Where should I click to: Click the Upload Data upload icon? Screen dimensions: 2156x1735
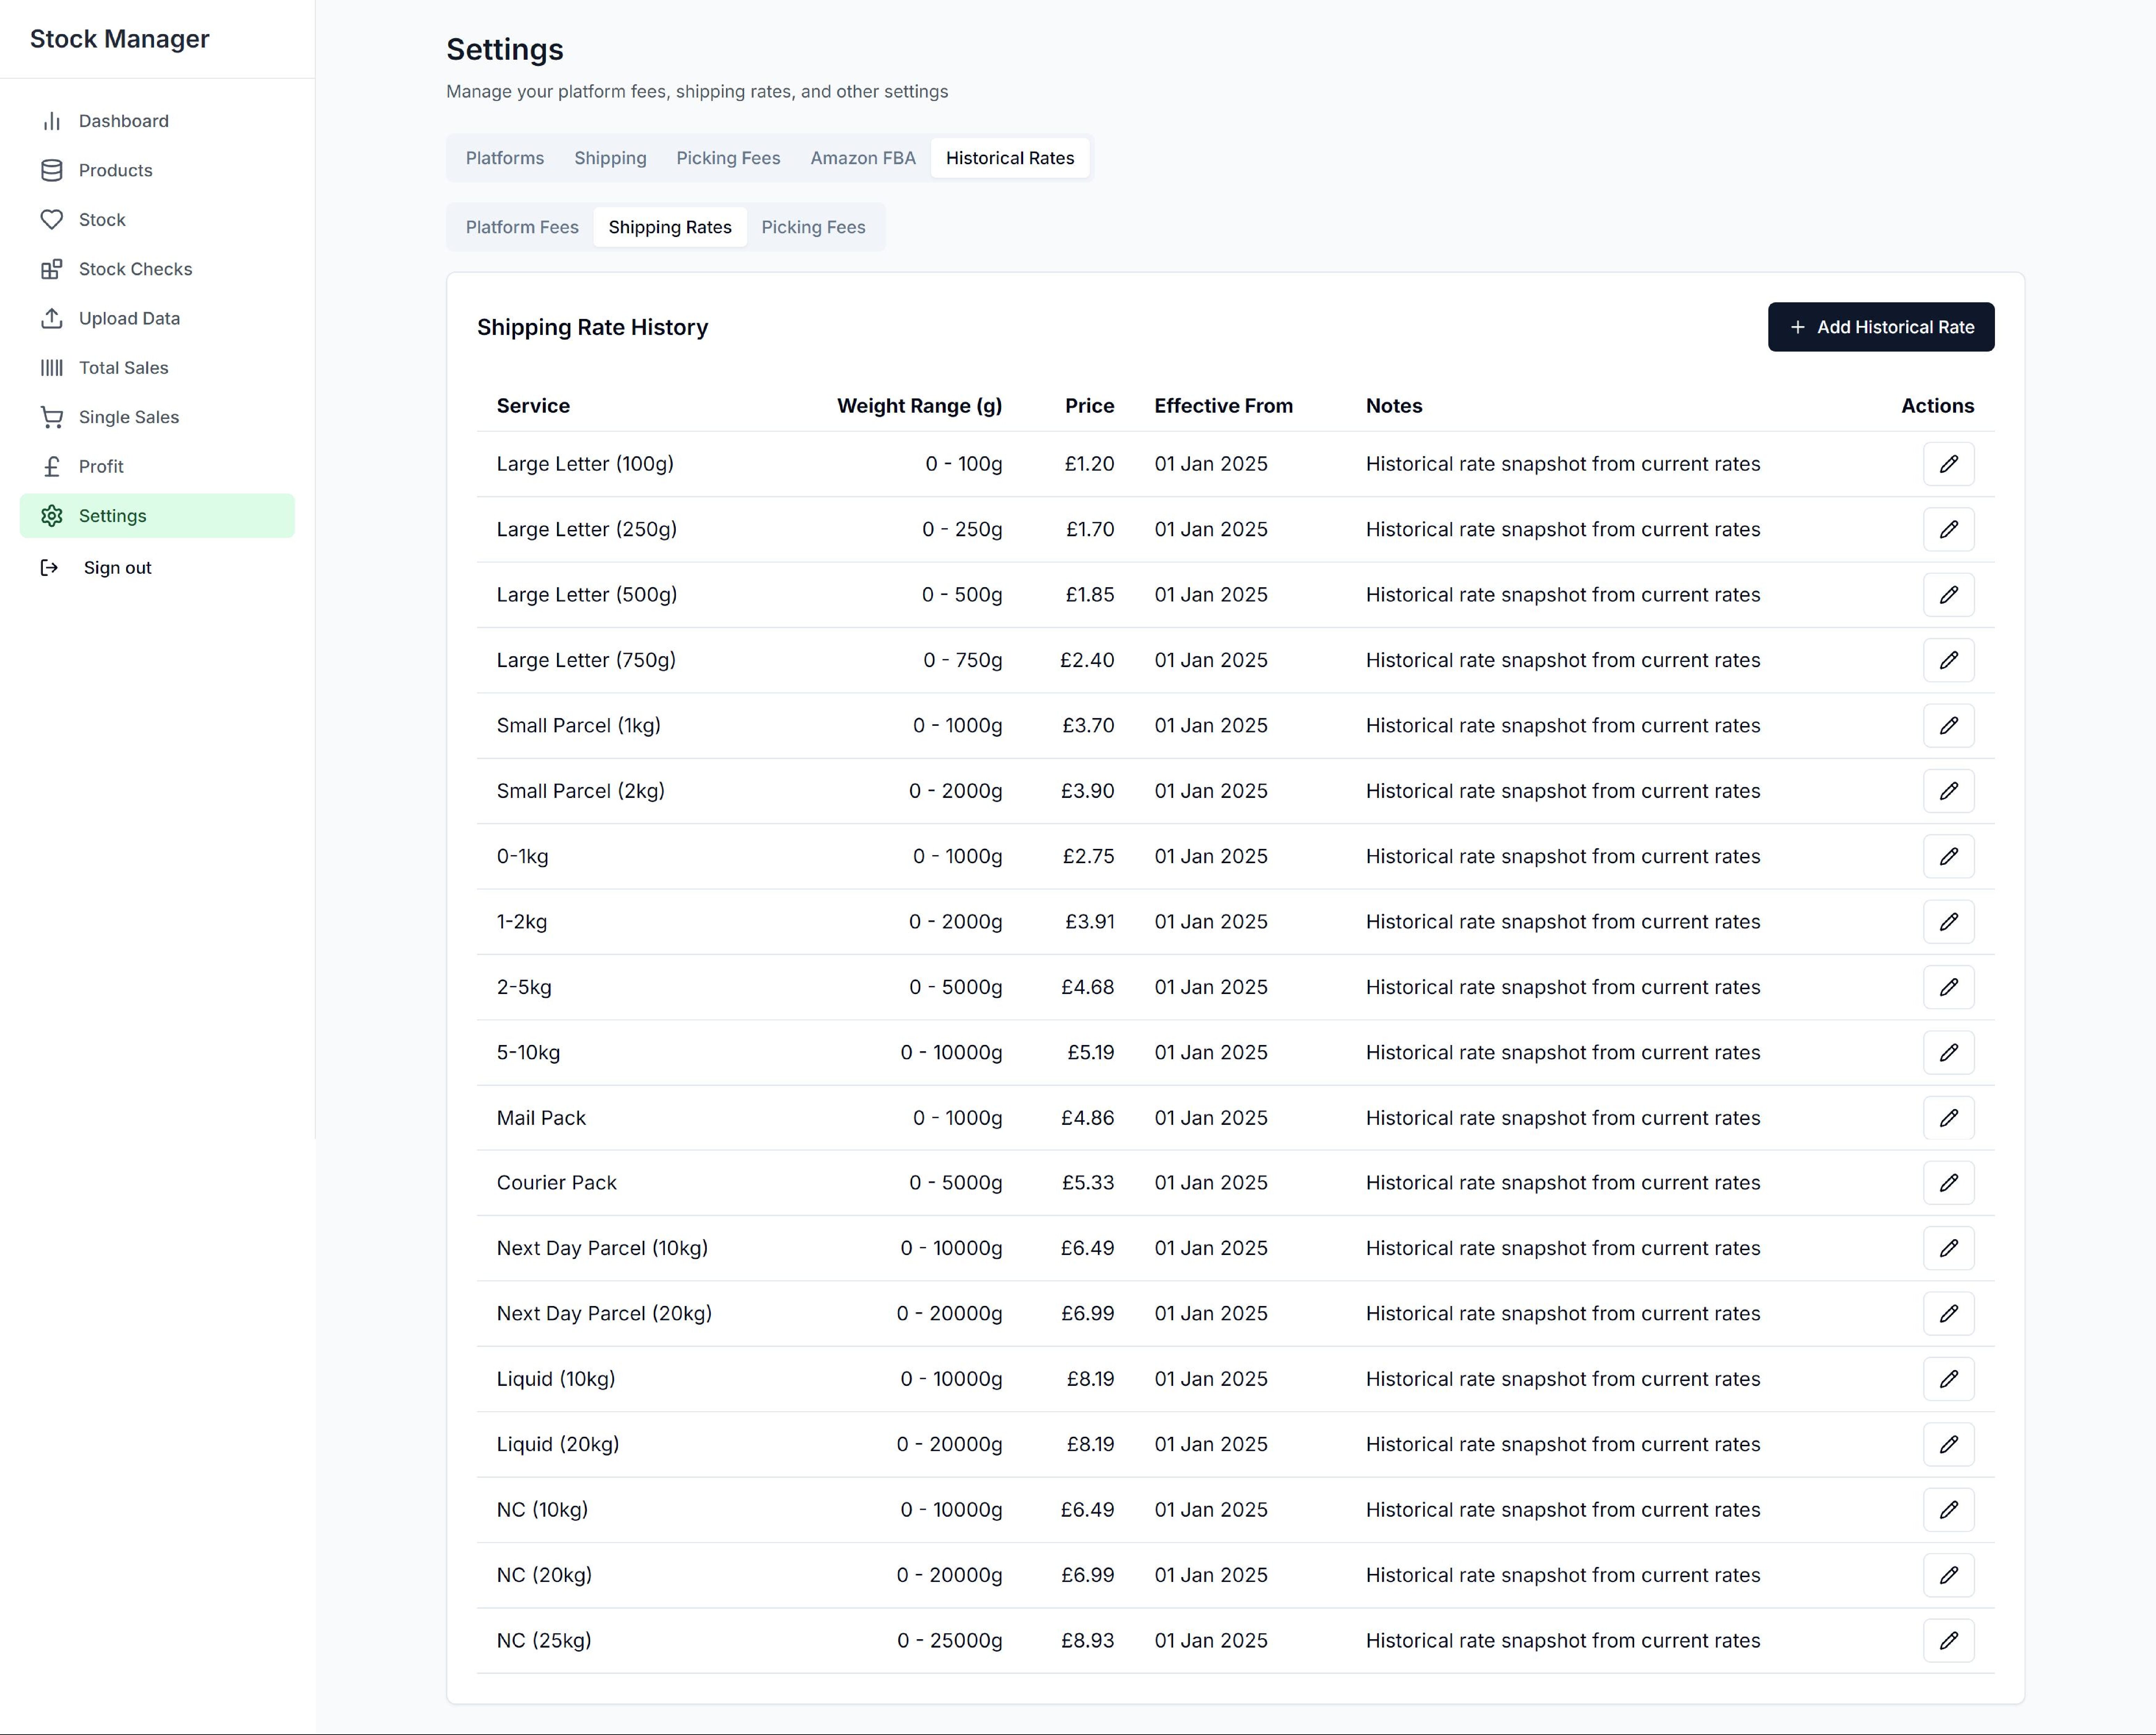coord(52,318)
